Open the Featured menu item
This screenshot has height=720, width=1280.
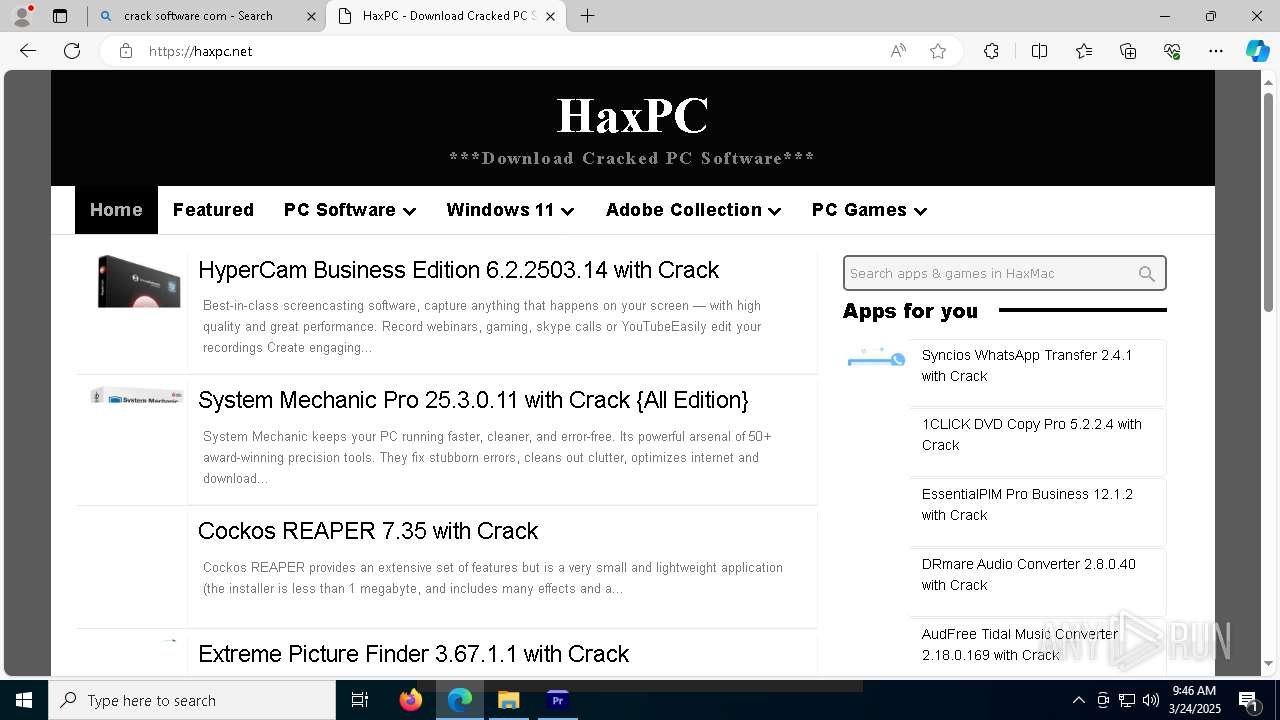(213, 210)
